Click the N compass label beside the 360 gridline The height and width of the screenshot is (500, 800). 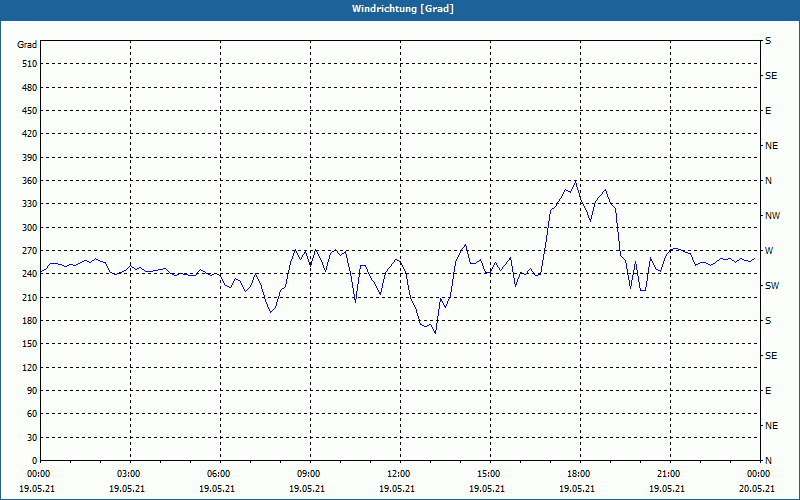coord(768,181)
